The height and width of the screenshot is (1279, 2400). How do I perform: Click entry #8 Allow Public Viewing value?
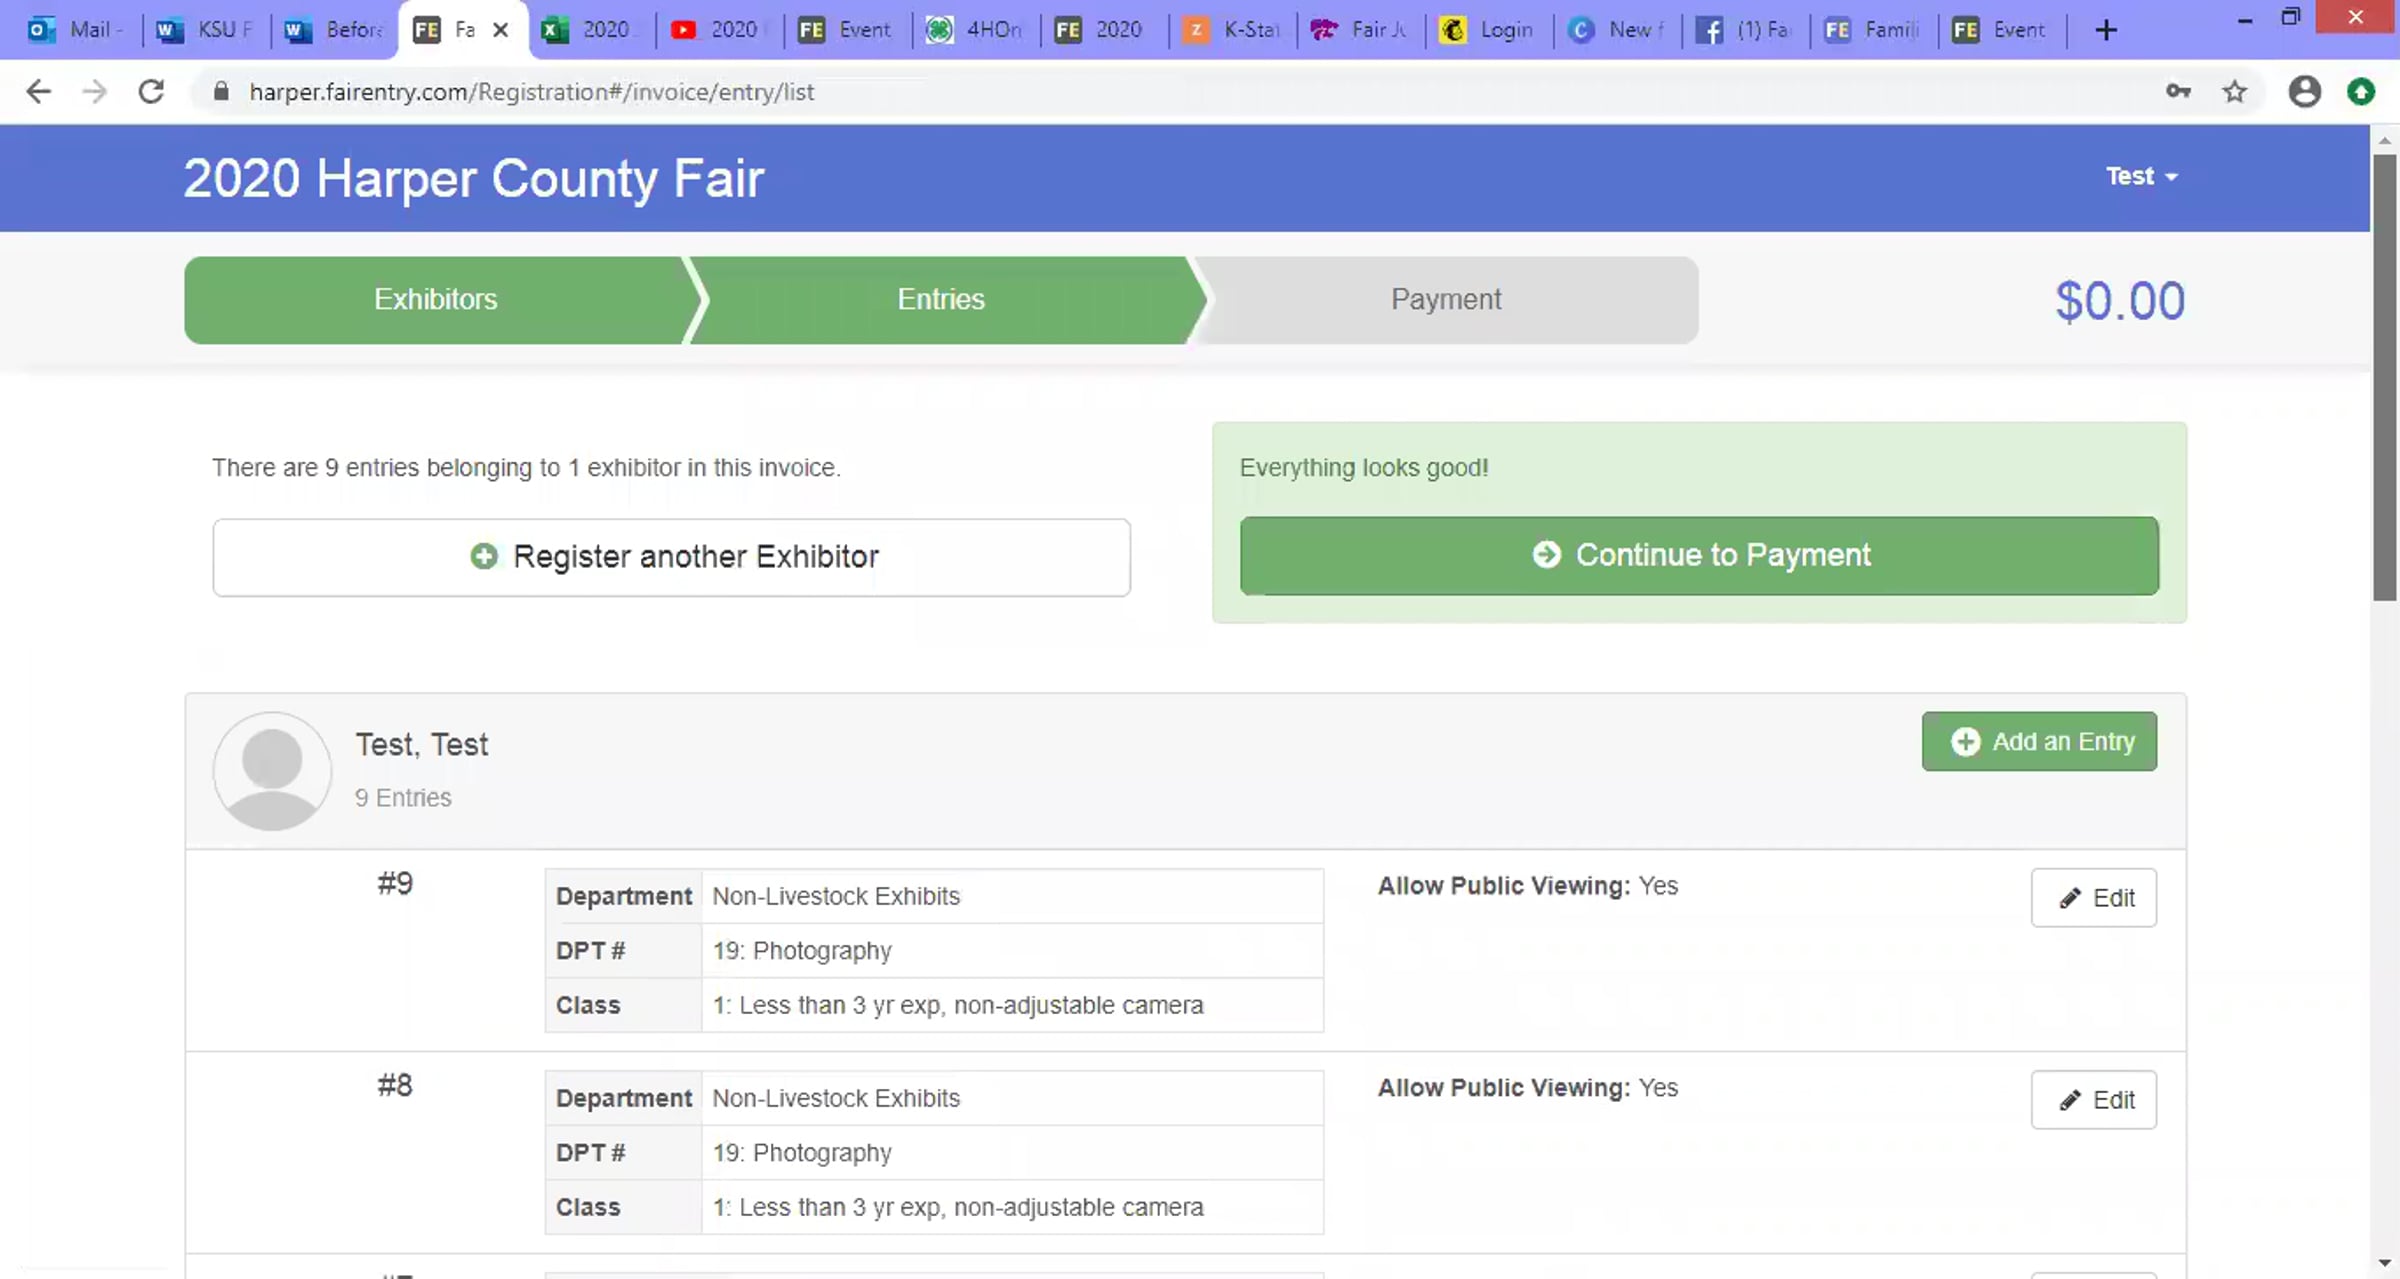[1658, 1088]
